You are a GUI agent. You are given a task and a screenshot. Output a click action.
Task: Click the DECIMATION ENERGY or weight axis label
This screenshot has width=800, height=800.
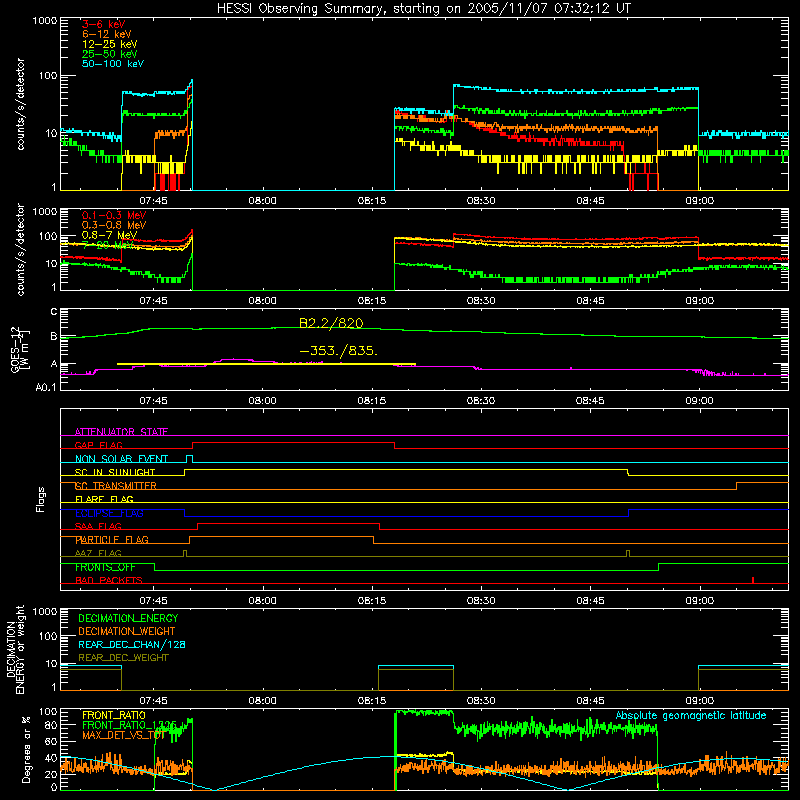(x=15, y=649)
